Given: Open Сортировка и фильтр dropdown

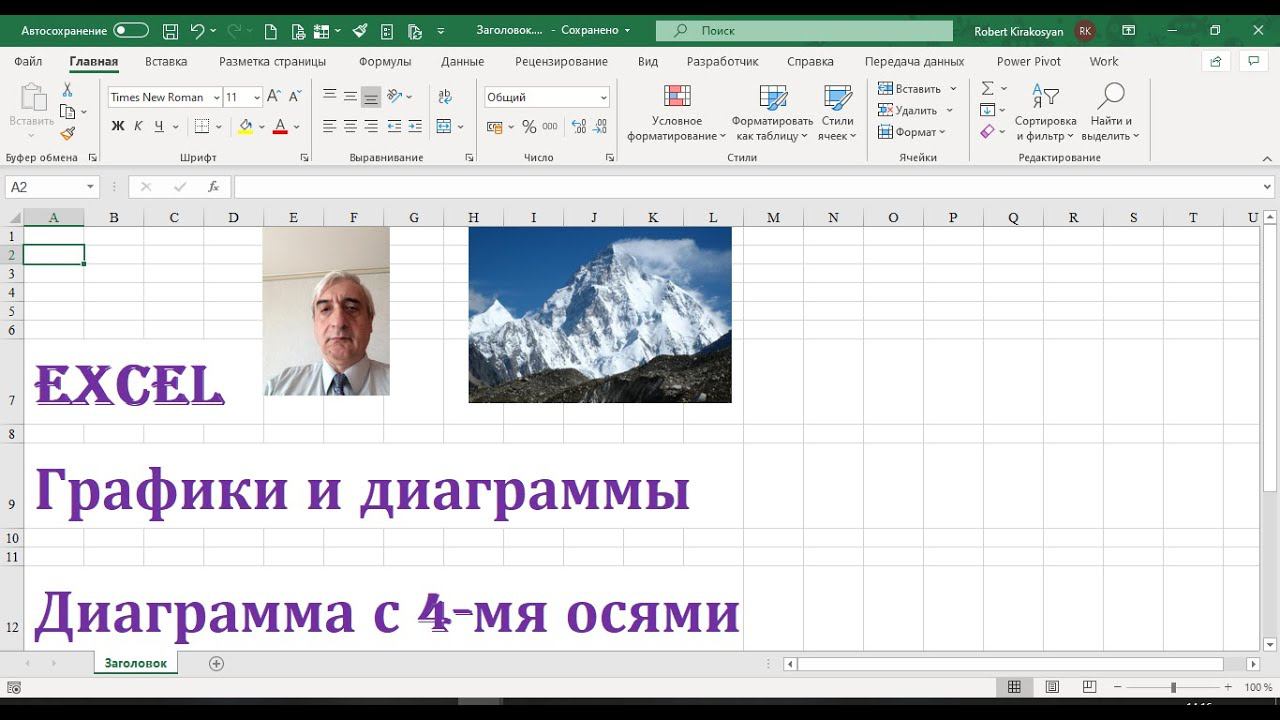Looking at the screenshot, I should [1045, 113].
